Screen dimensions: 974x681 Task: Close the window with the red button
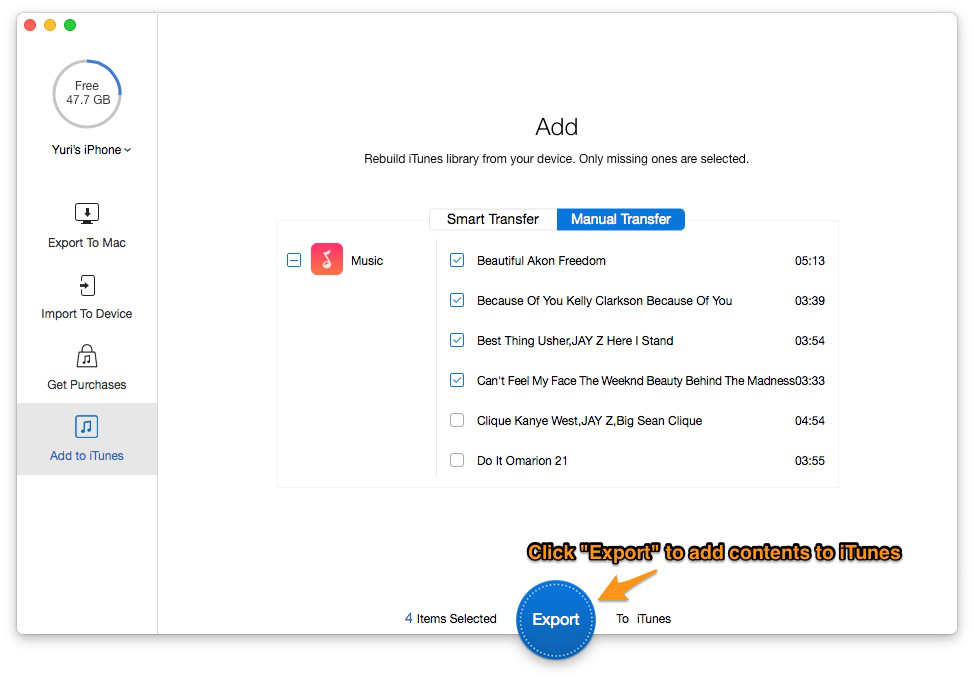[30, 25]
